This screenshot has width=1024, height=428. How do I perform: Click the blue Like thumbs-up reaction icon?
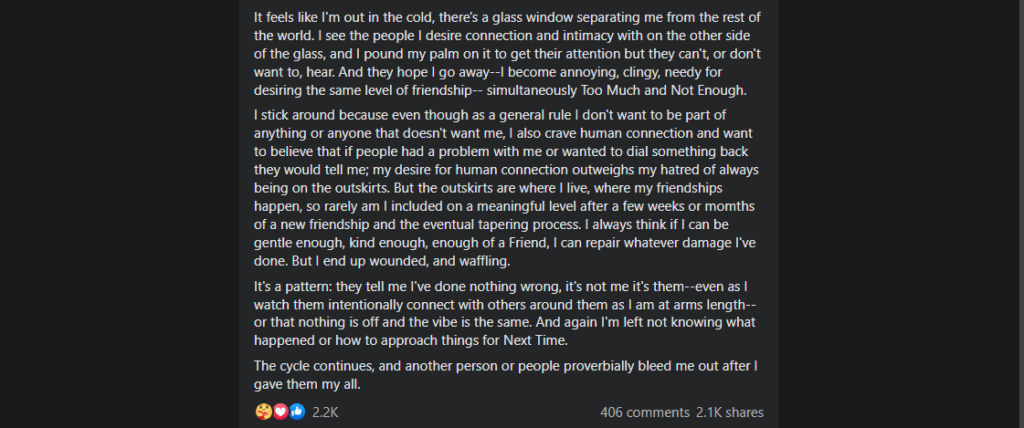point(297,412)
